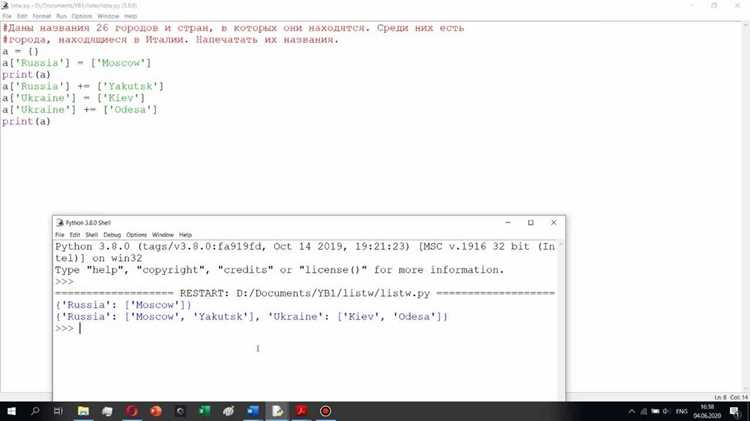The image size is (750, 421).
Task: Switch the ENG input language indicator
Action: click(682, 411)
